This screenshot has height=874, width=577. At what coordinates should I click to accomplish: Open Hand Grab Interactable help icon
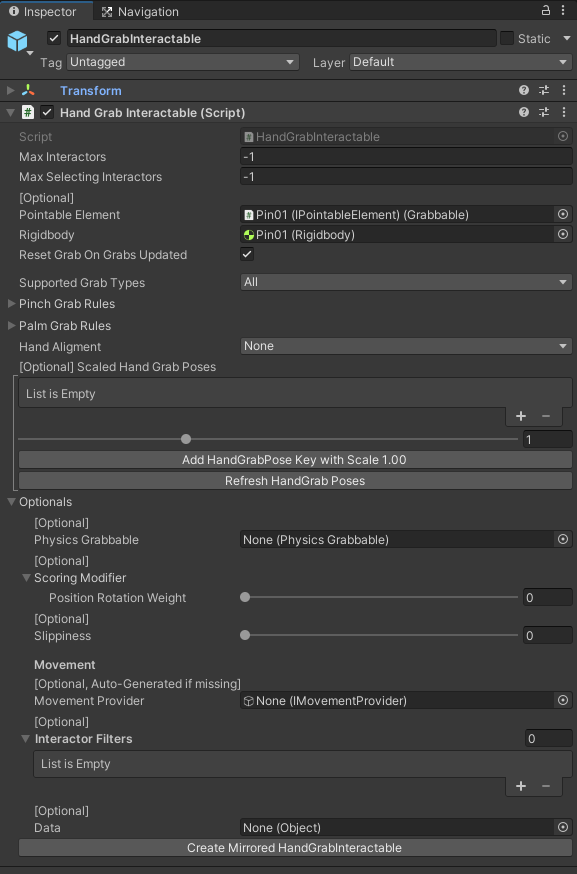point(523,113)
